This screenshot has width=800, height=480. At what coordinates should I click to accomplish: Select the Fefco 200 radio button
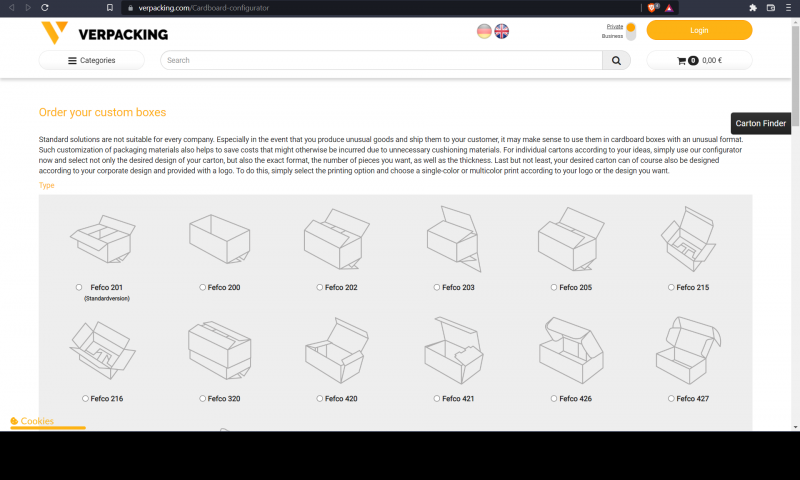tap(203, 287)
